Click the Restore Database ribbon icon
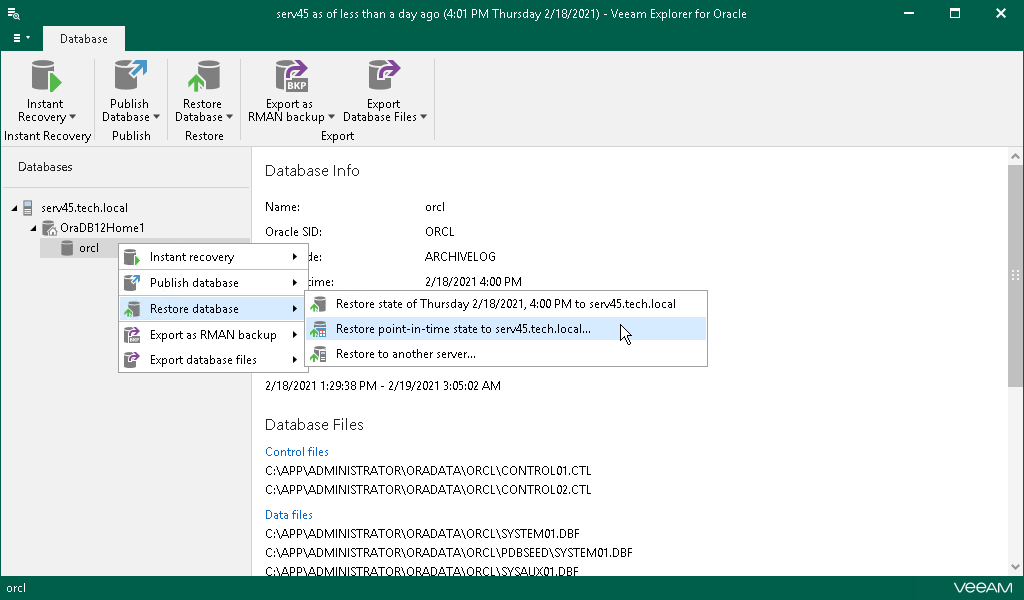1024x600 pixels. [204, 76]
